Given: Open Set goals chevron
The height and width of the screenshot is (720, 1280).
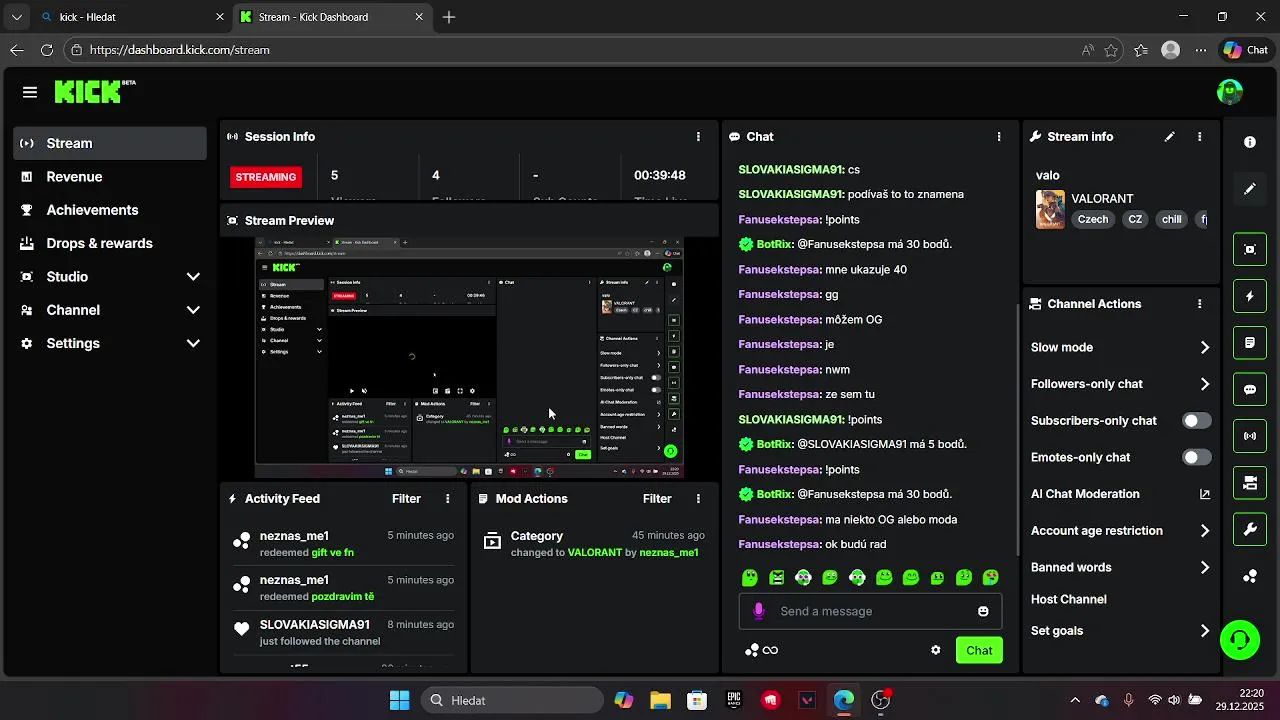Looking at the screenshot, I should pos(1204,631).
